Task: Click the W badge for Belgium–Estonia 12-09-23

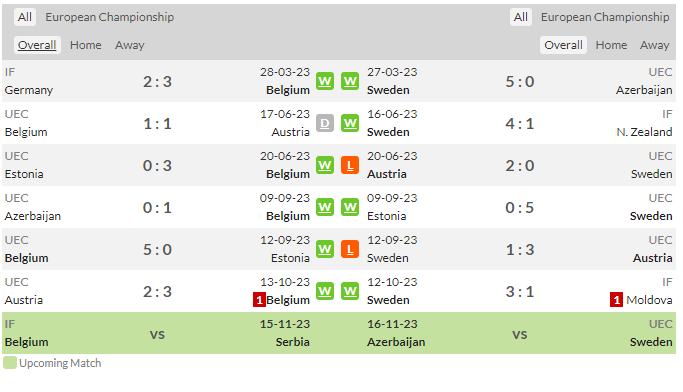Action: tap(325, 250)
